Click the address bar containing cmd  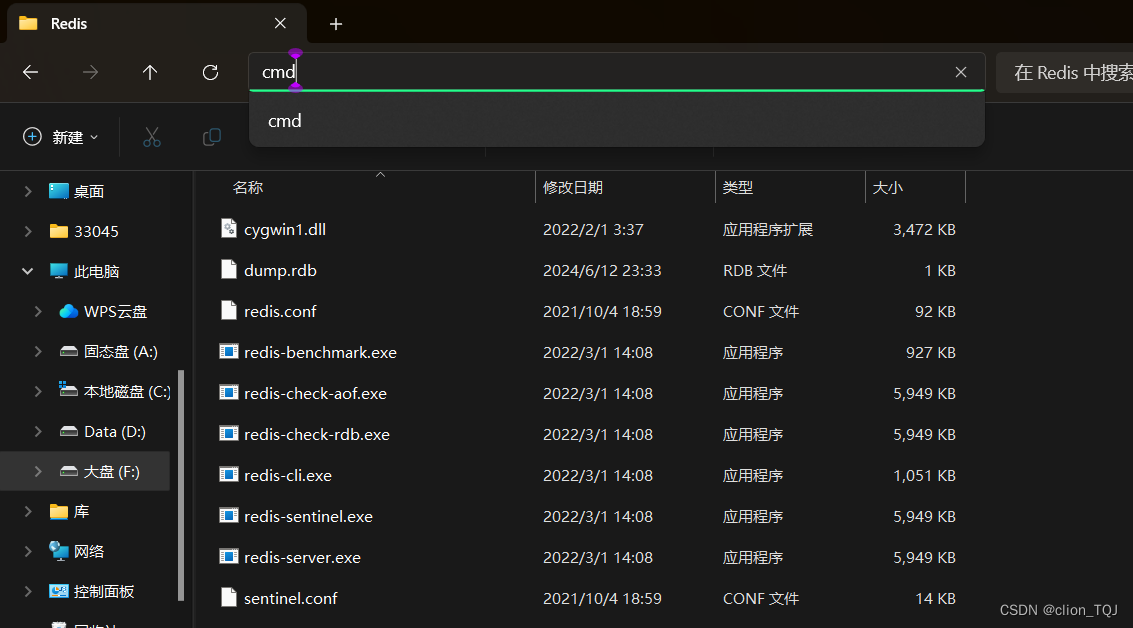pos(616,72)
